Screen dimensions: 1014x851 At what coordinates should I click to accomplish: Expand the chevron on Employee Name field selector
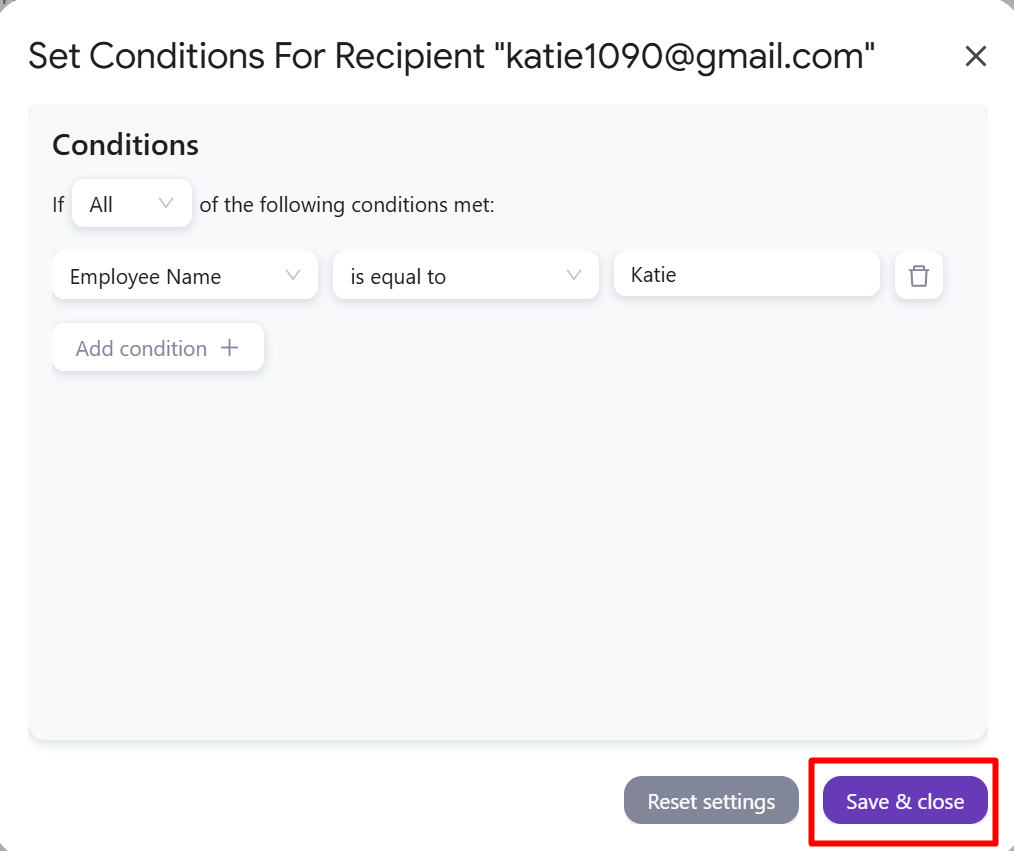[x=293, y=275]
